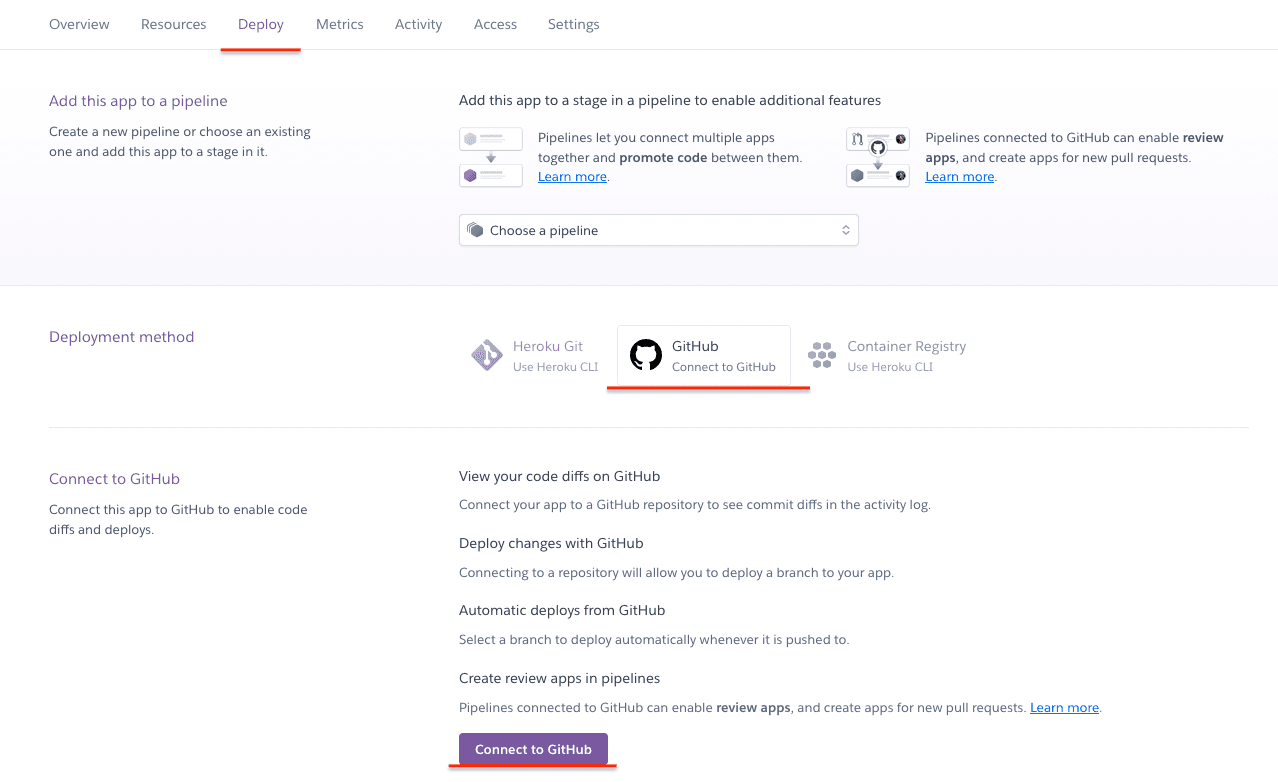
Task: Switch to the Overview tab
Action: (79, 23)
